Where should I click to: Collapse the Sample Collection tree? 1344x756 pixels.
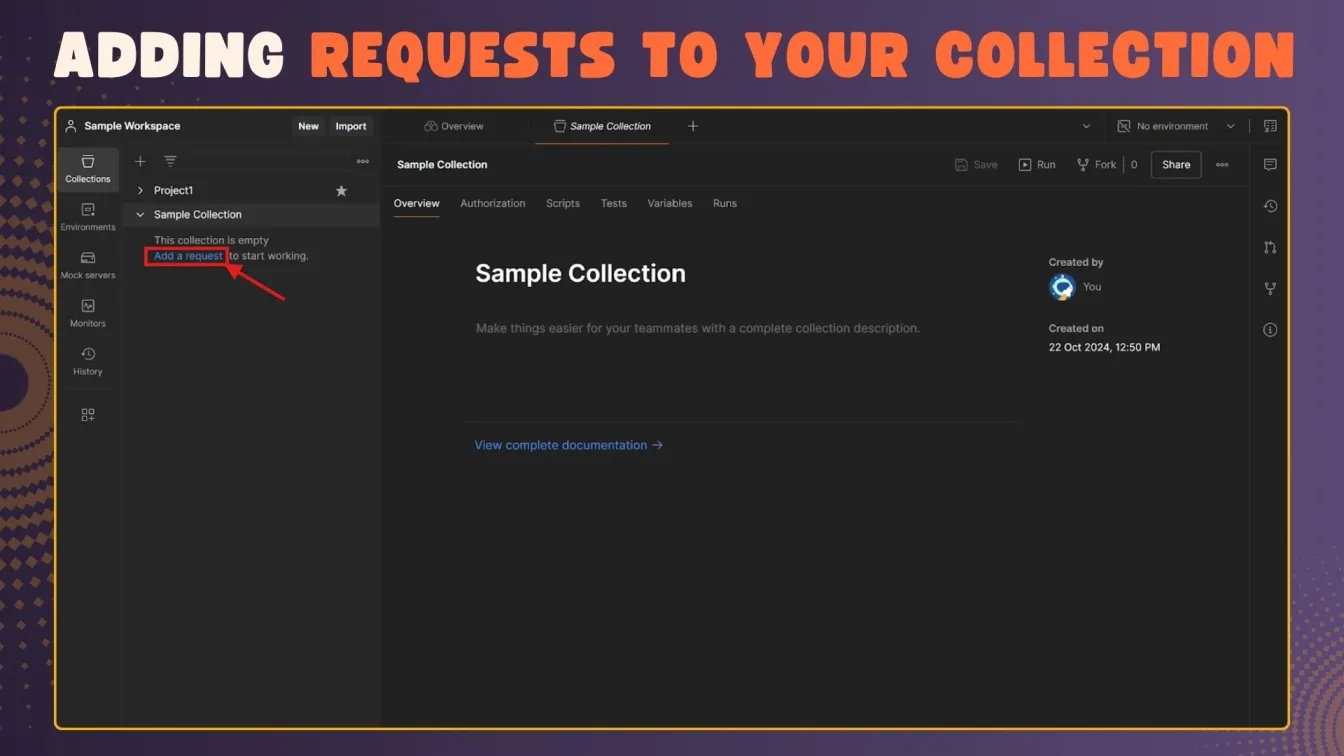(140, 214)
